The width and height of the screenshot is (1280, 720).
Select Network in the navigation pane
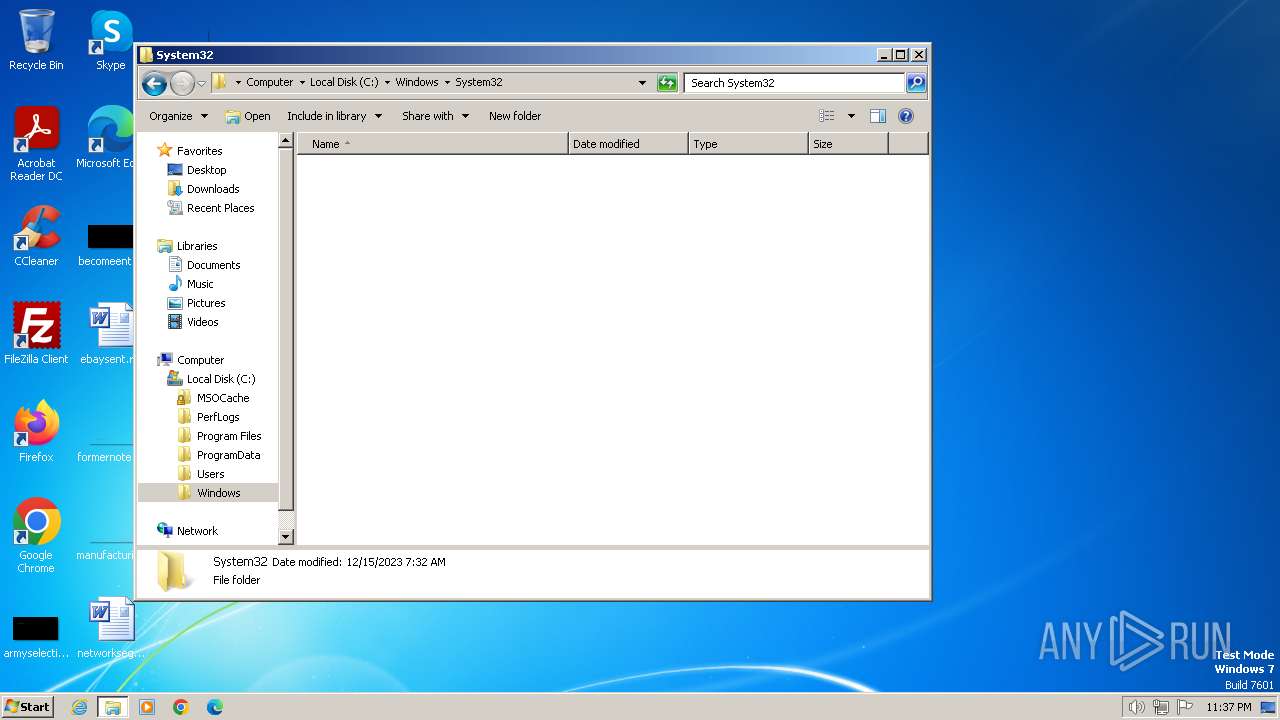click(x=197, y=531)
